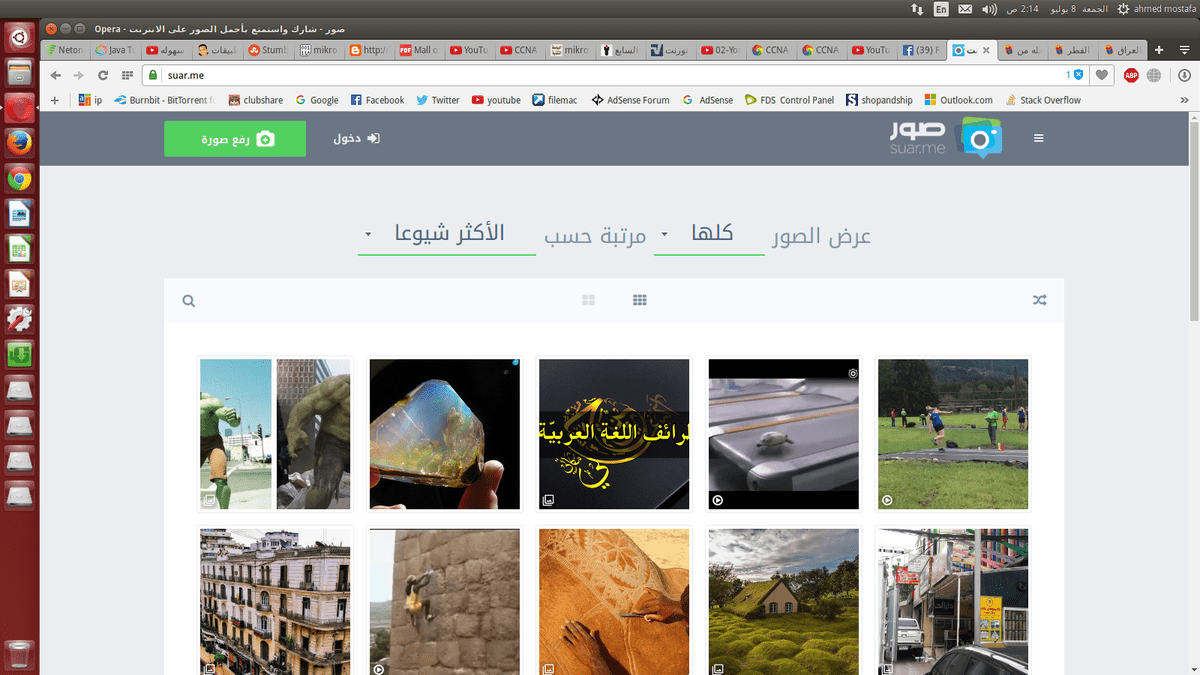Click the shuffle random images icon
1200x675 pixels.
pos(1039,300)
